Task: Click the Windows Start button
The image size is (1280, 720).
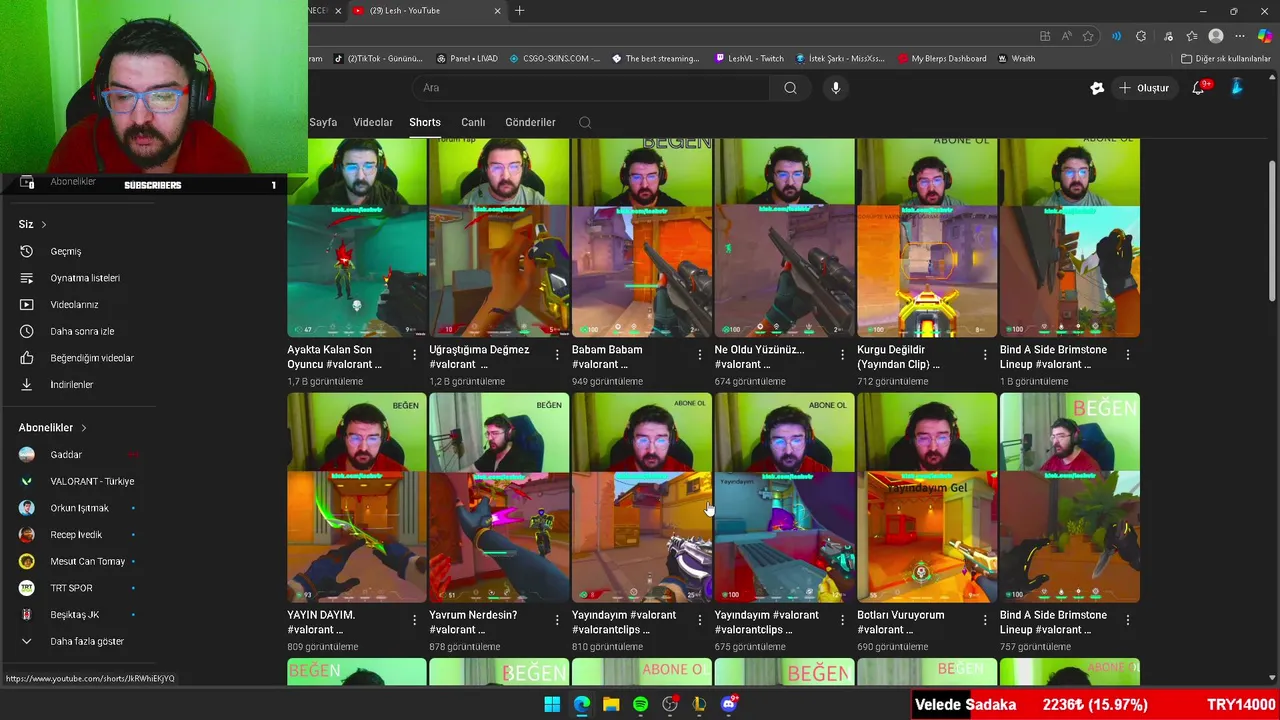Action: tap(552, 704)
